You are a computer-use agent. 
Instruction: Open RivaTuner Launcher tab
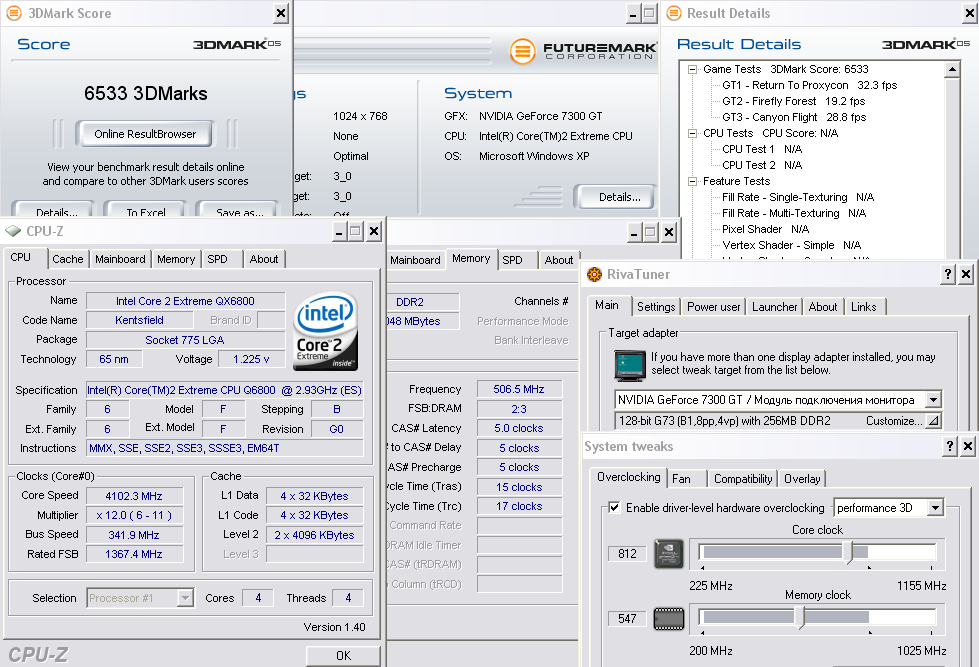tap(774, 307)
